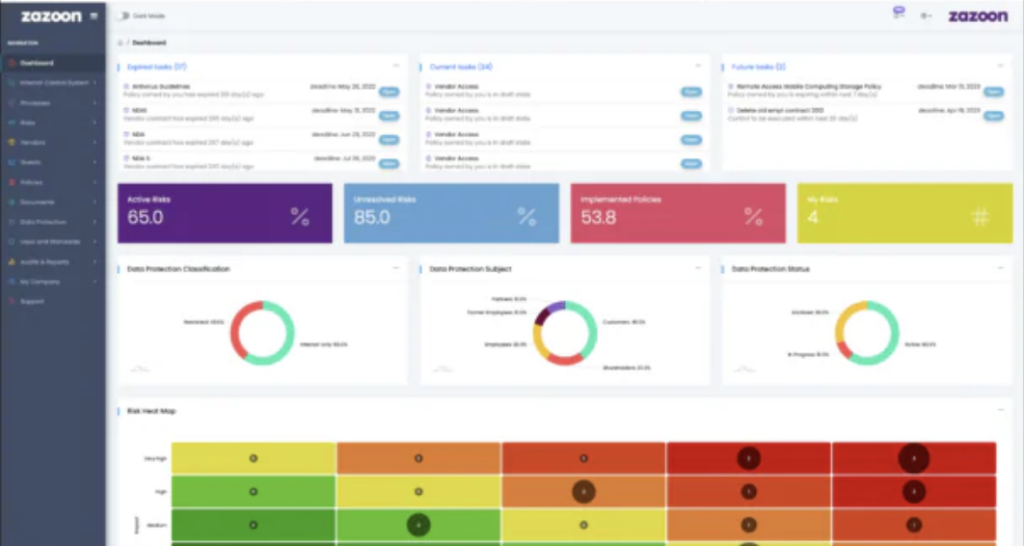Select Dashboard in the sidebar
Image resolution: width=1024 pixels, height=546 pixels.
click(x=52, y=63)
